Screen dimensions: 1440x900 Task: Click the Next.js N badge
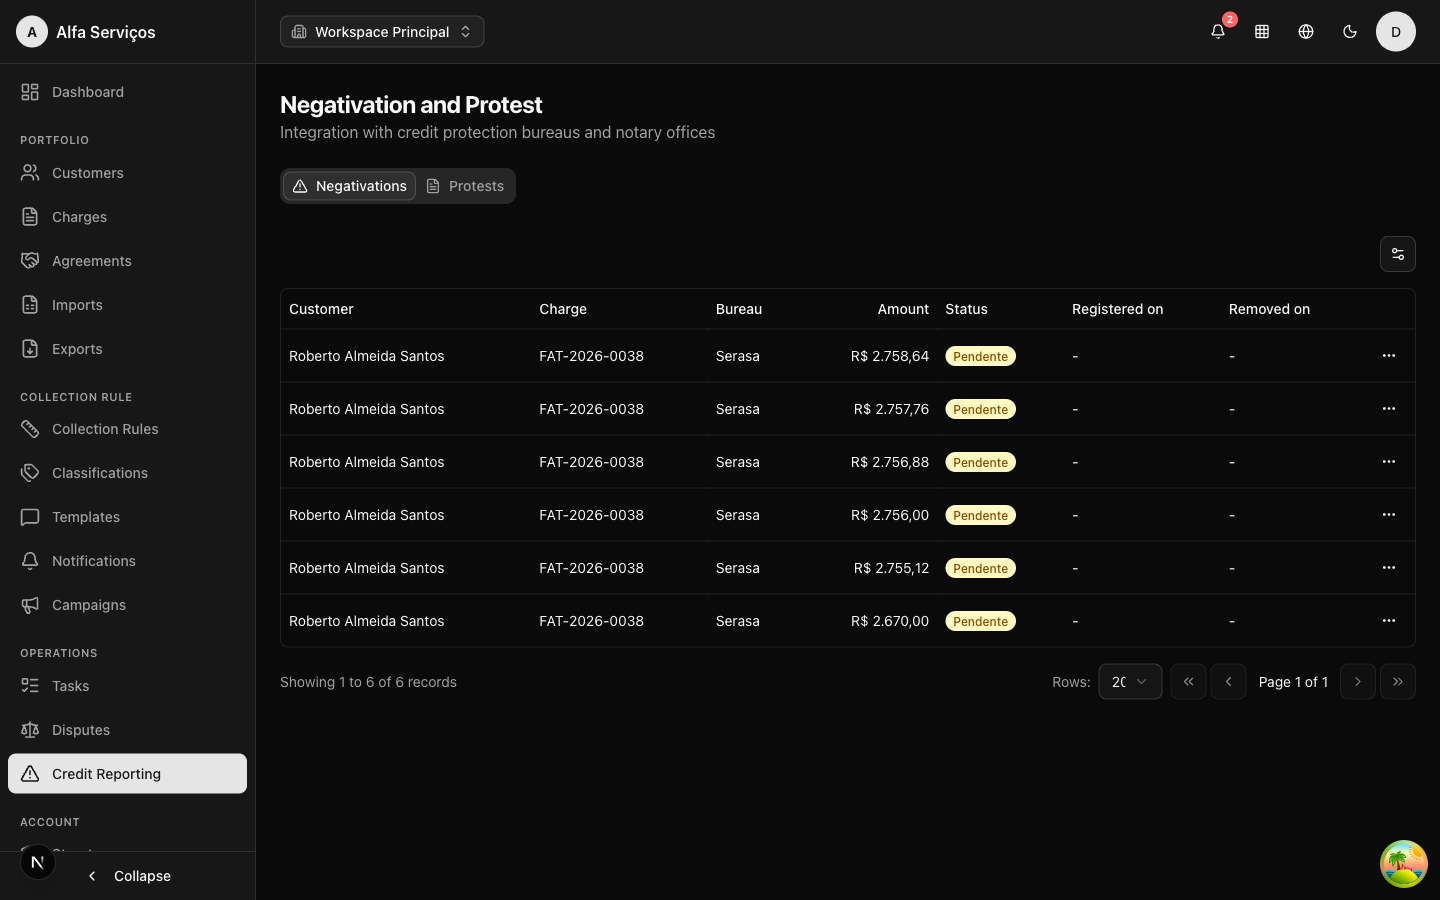(x=38, y=862)
